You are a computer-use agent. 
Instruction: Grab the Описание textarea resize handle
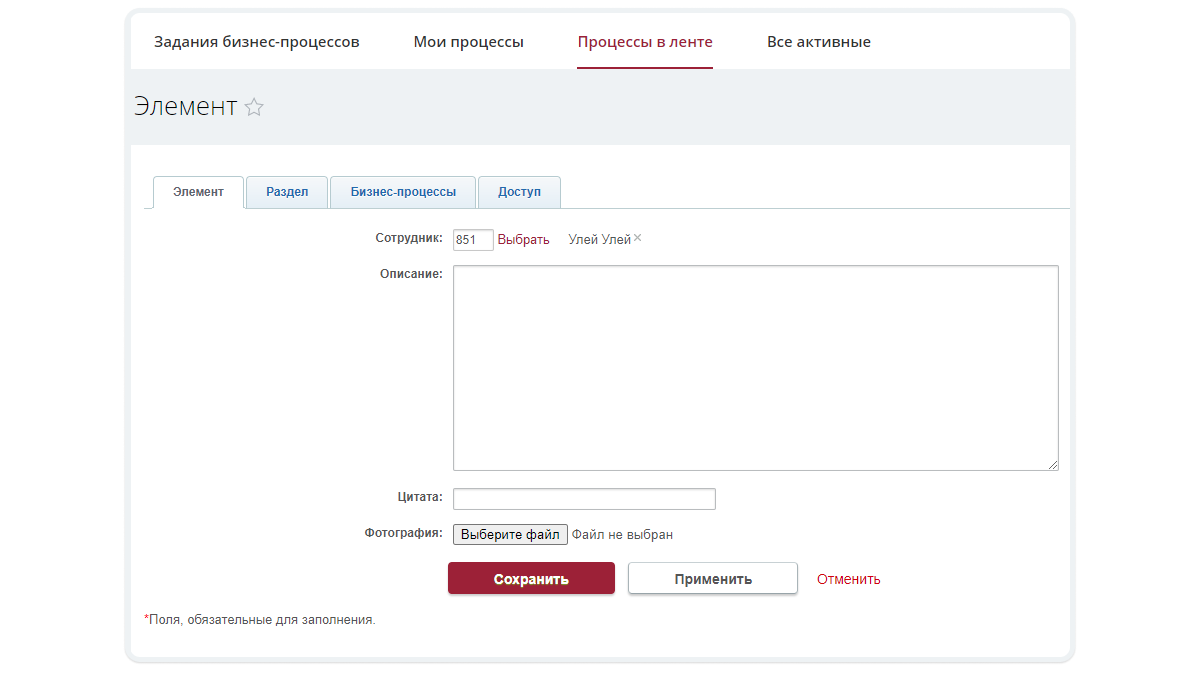click(x=1053, y=465)
